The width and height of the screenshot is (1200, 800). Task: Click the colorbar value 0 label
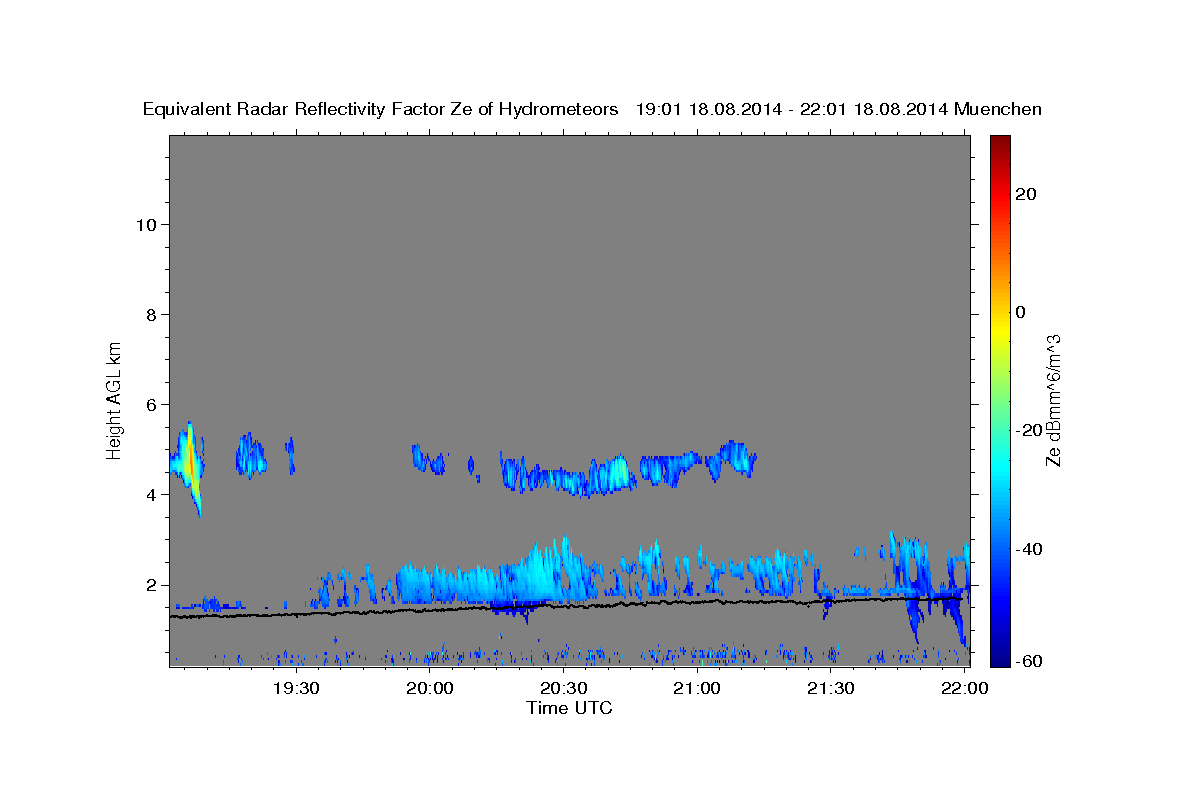pyautogui.click(x=1020, y=312)
